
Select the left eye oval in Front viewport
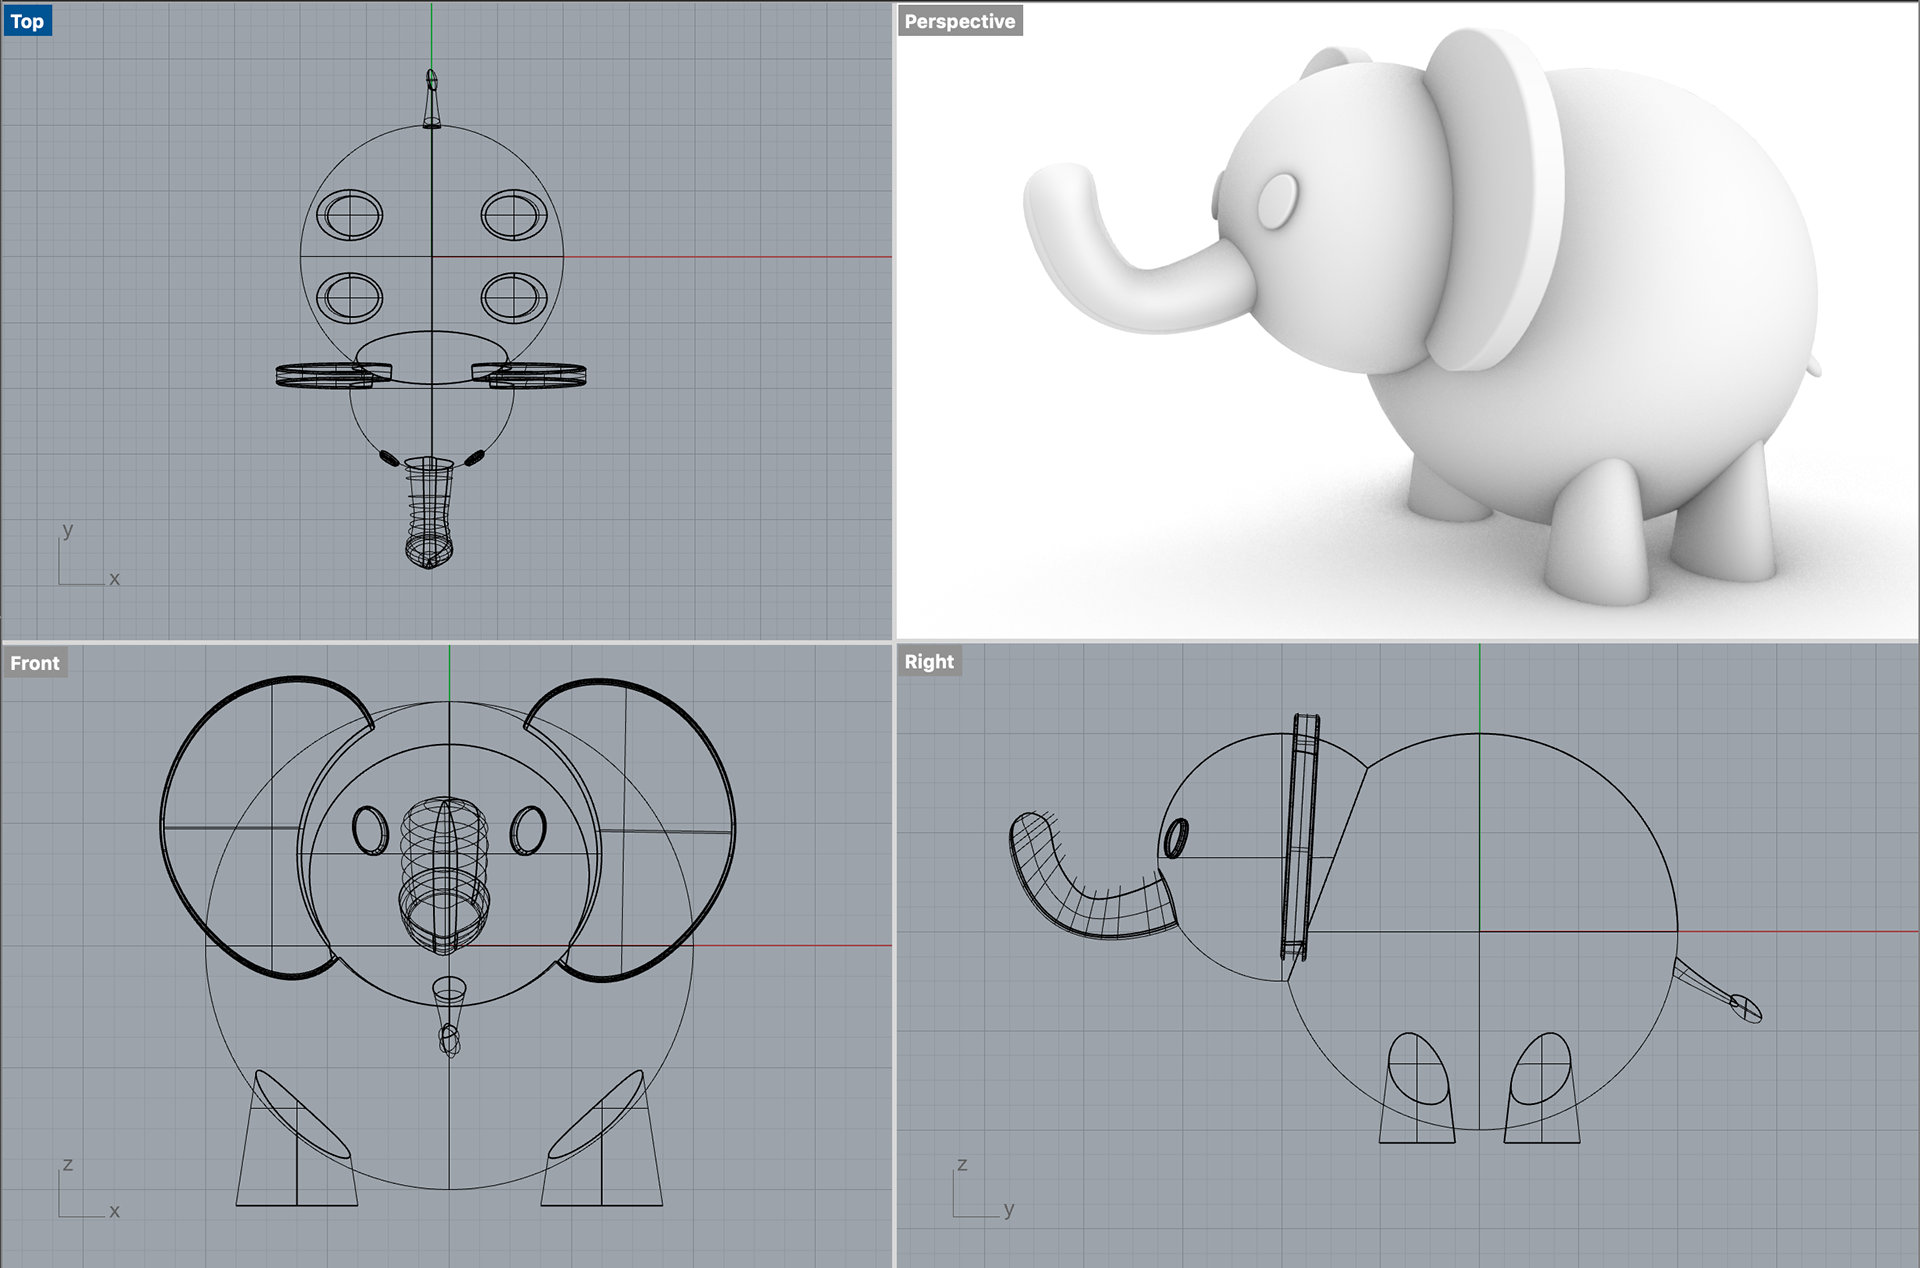click(355, 830)
